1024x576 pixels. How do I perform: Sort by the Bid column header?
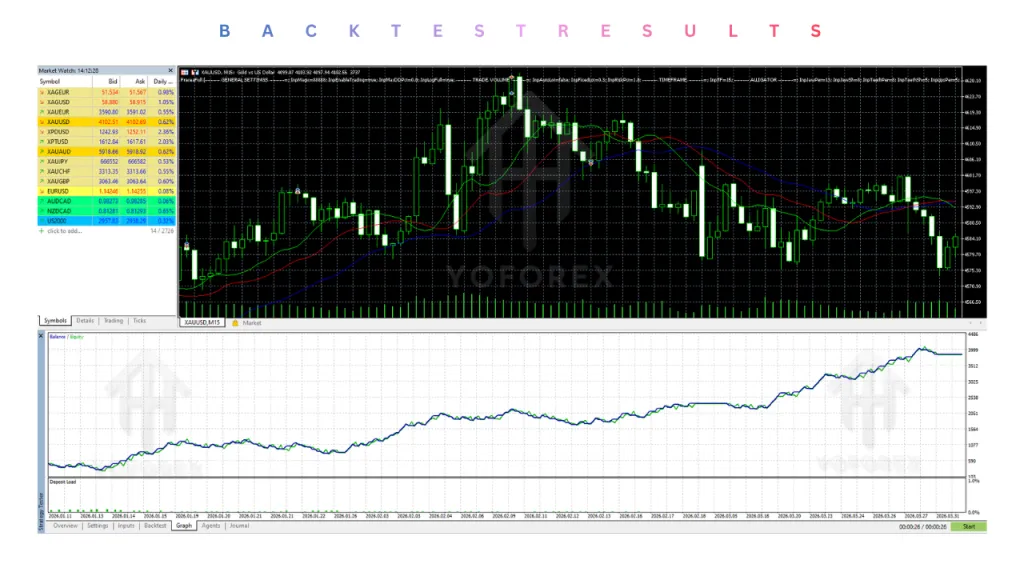tap(106, 82)
